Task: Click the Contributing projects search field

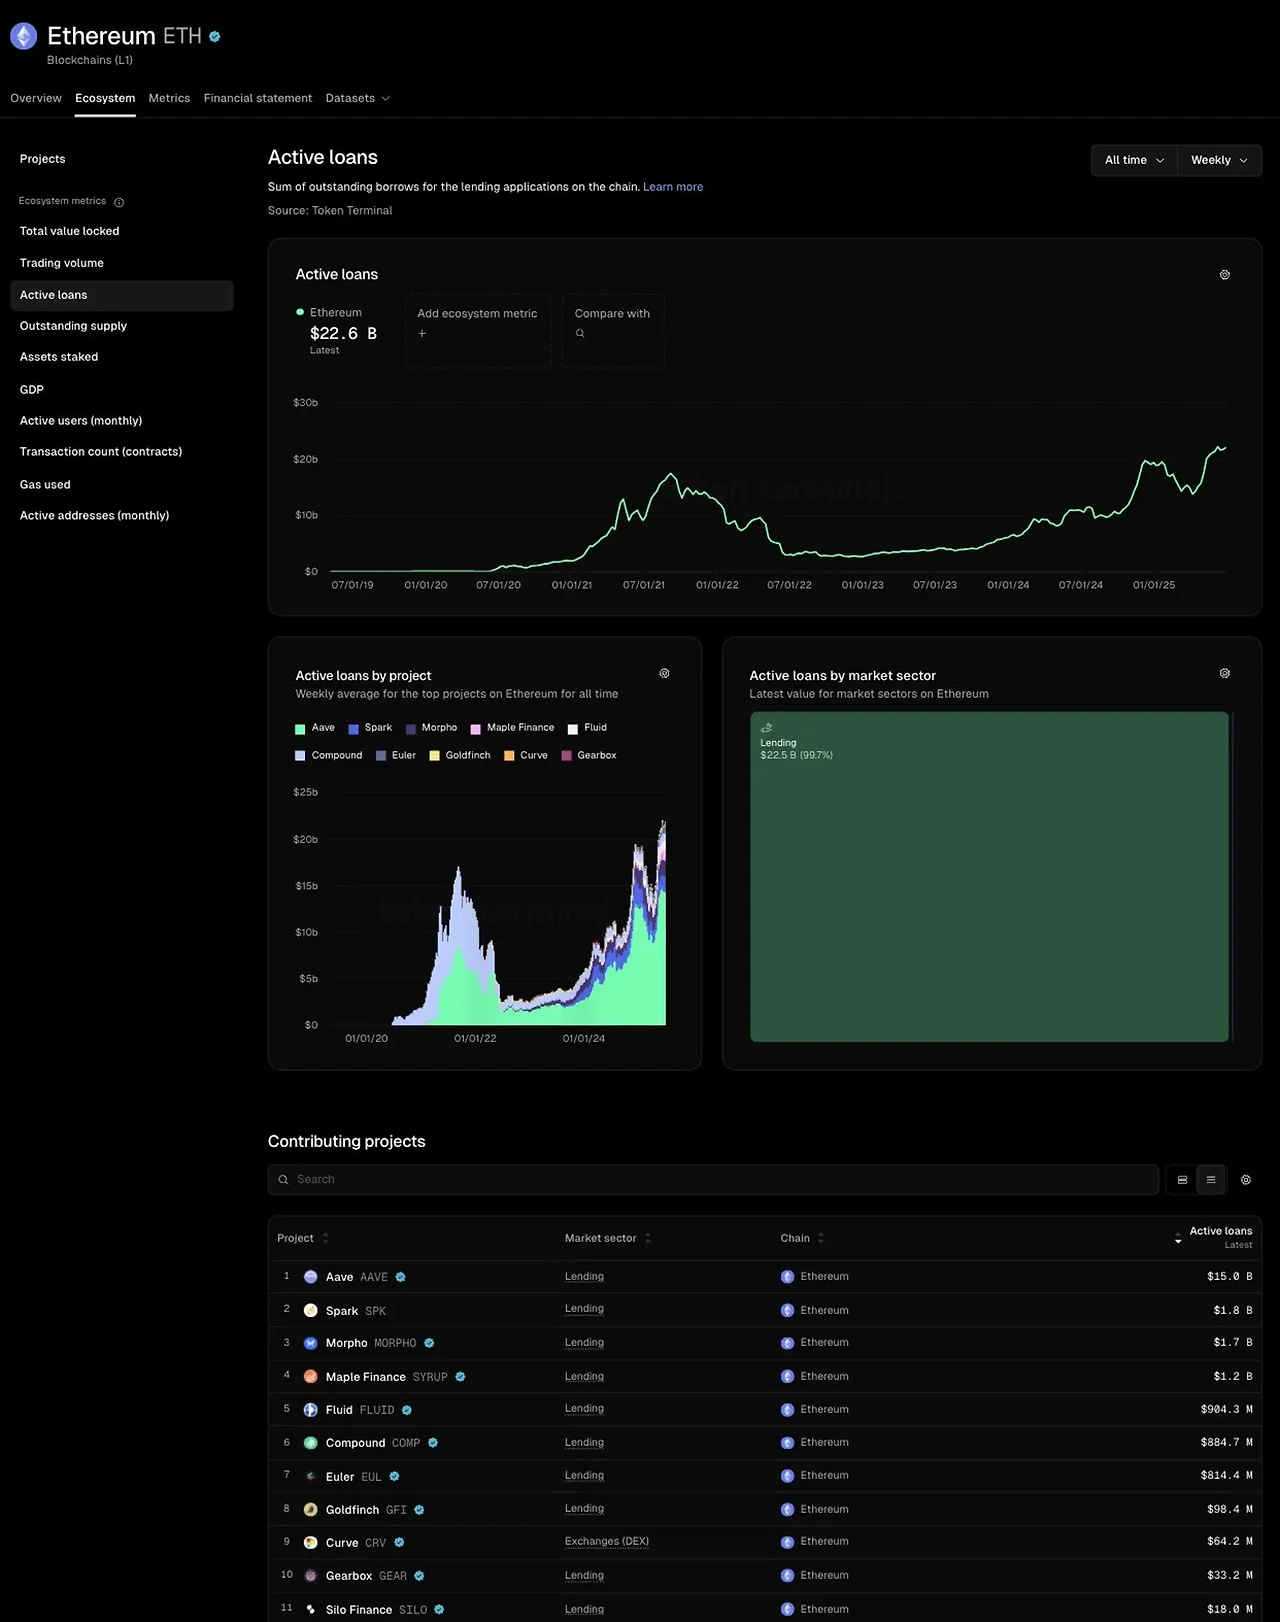Action: tap(713, 1180)
